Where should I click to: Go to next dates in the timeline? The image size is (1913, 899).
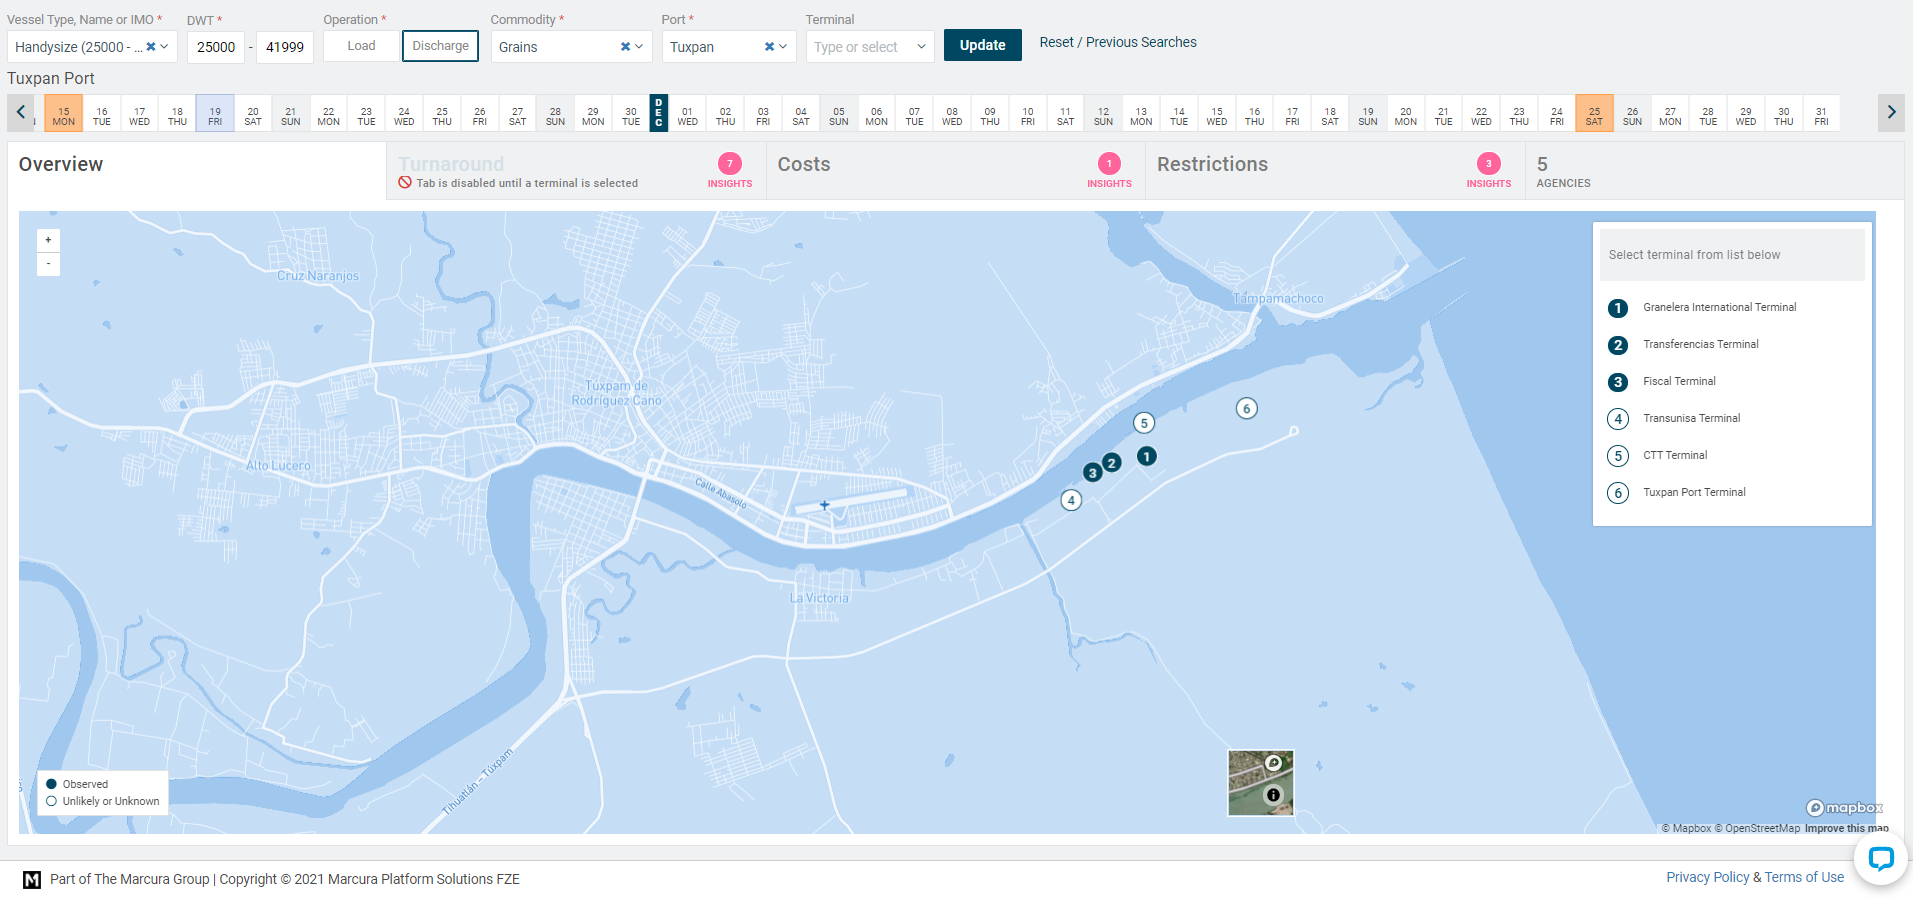[1891, 112]
